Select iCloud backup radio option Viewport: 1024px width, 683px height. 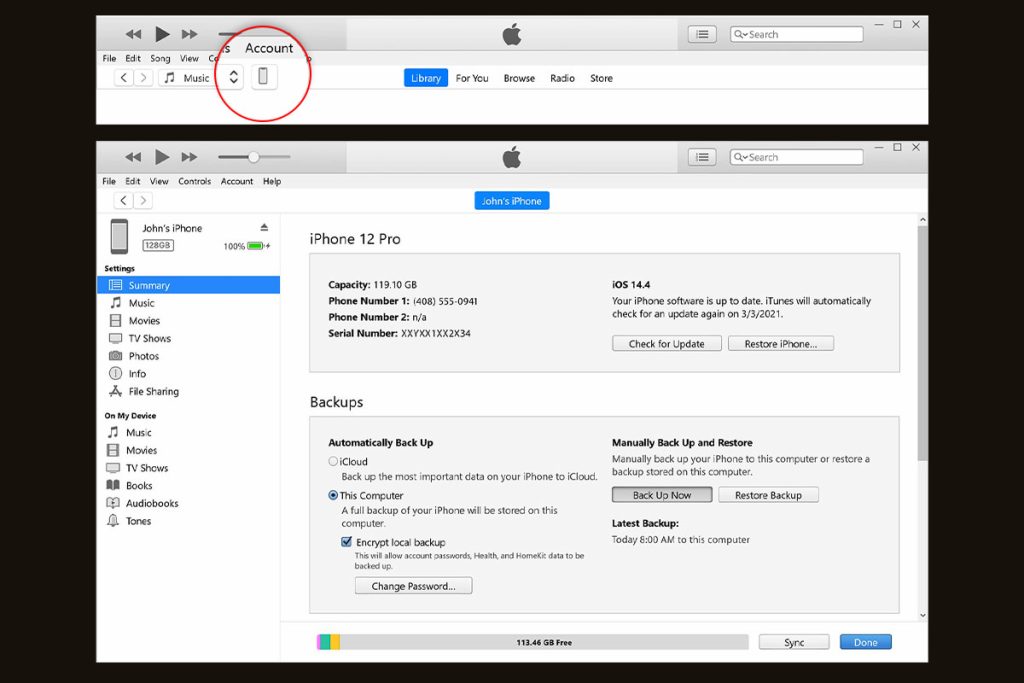tap(333, 461)
